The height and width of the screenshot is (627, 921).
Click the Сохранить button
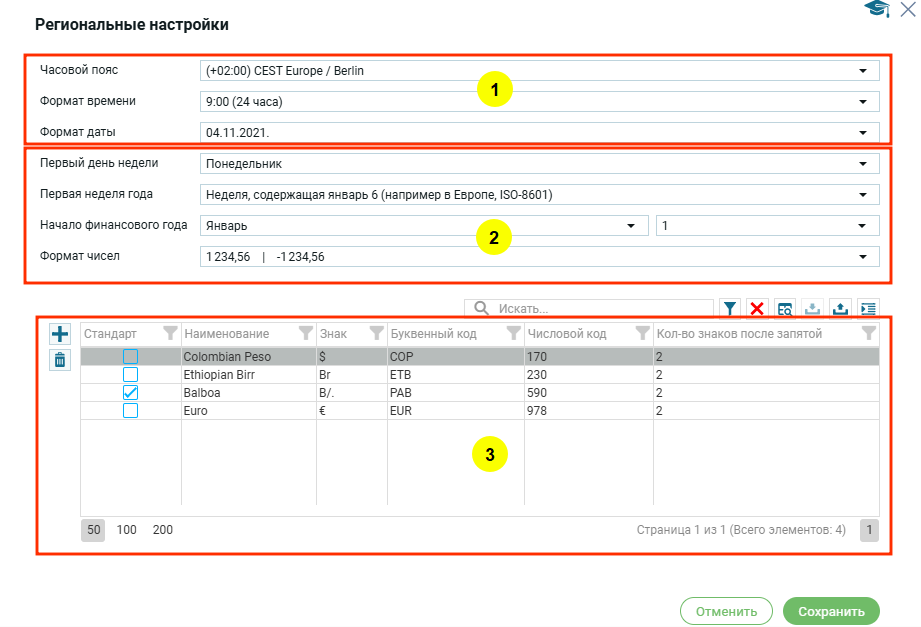click(x=831, y=611)
